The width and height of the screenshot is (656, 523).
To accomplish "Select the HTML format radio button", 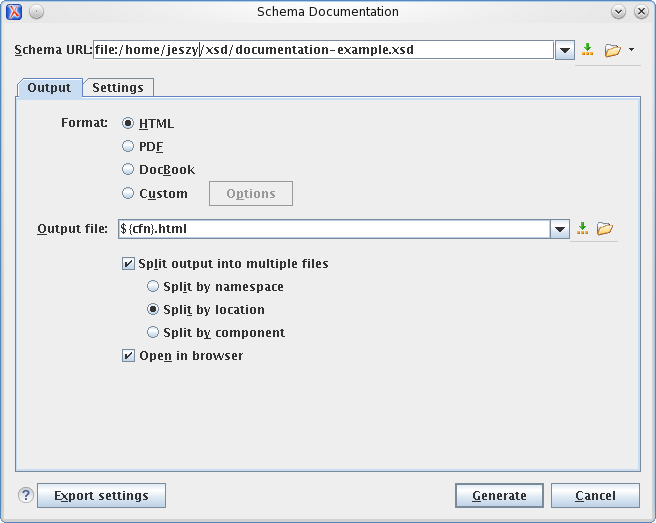I will pos(128,124).
